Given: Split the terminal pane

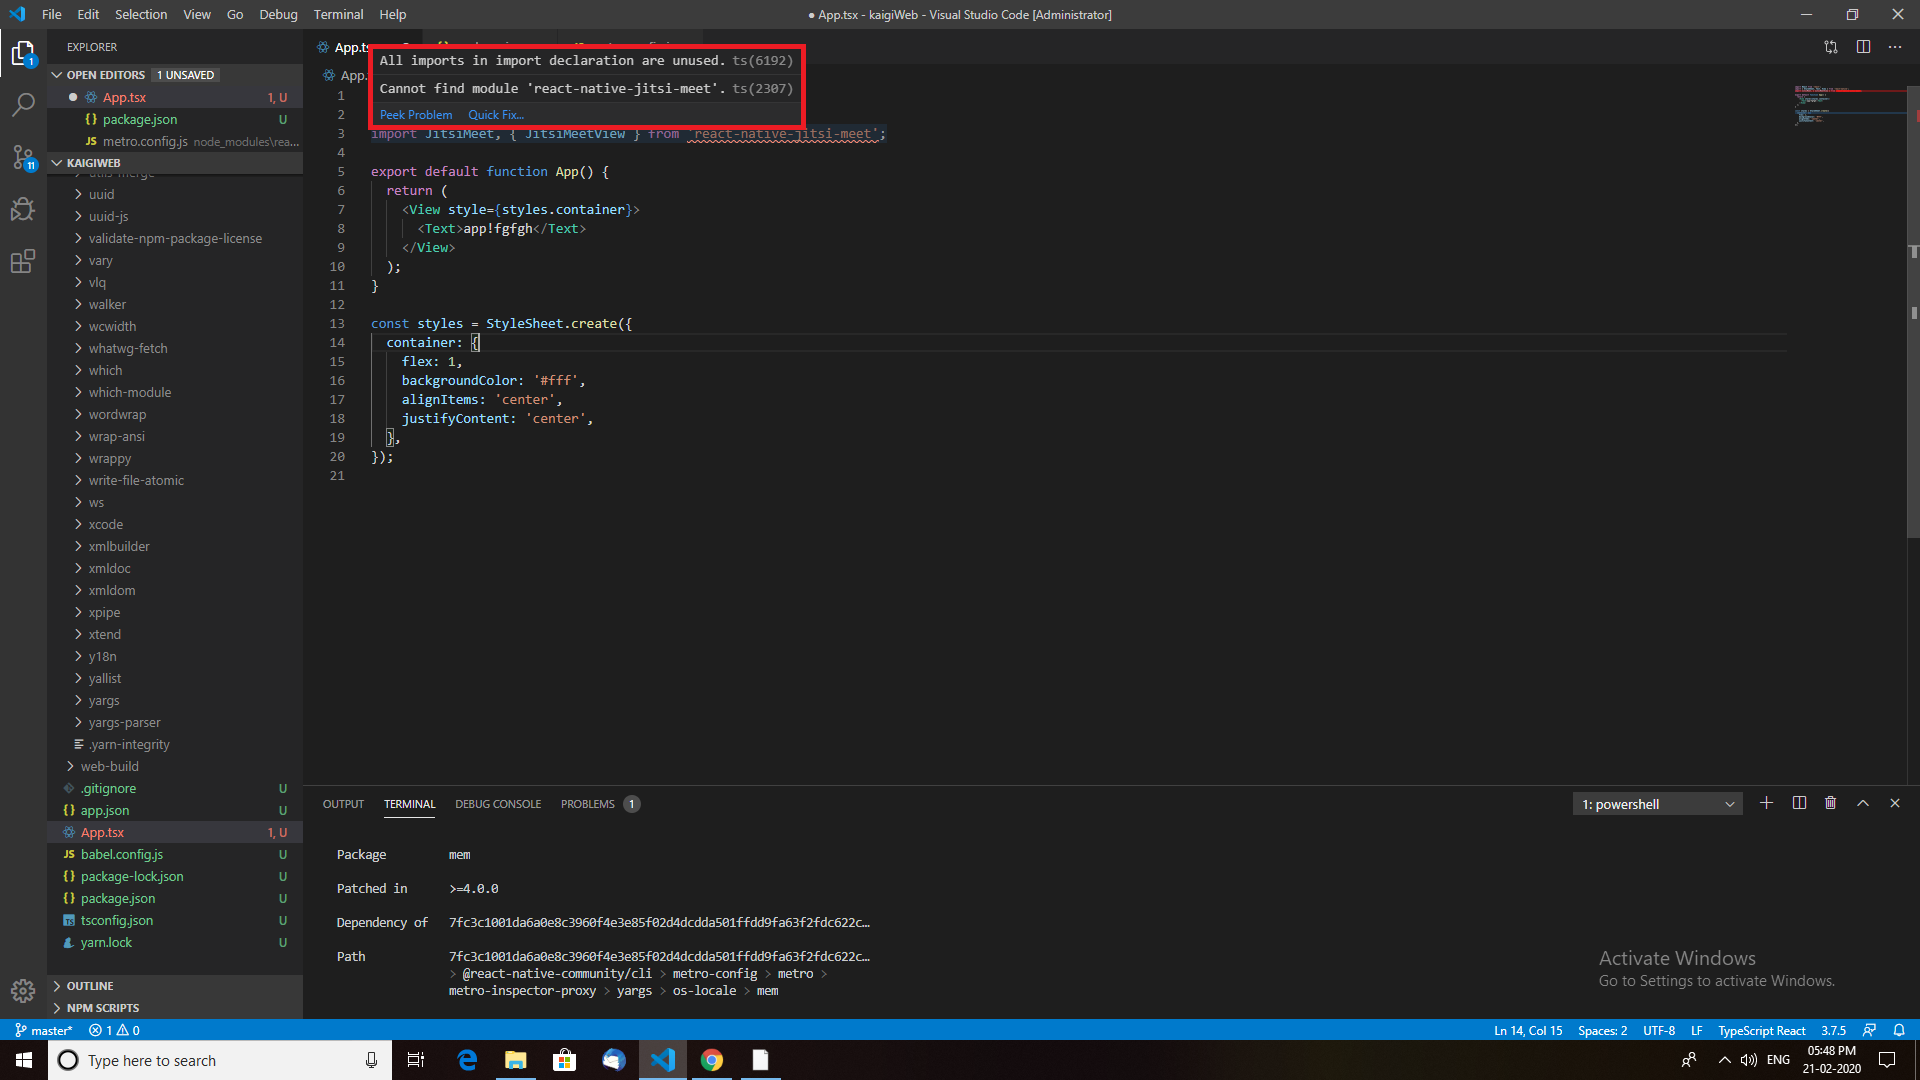Looking at the screenshot, I should tap(1799, 803).
